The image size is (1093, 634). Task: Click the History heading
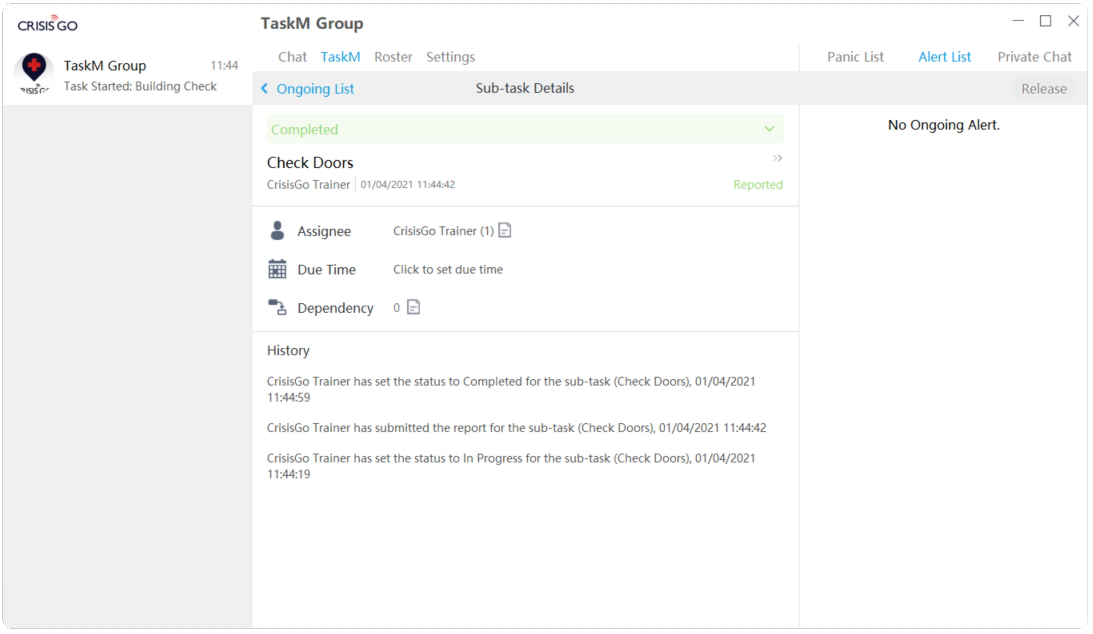(288, 350)
